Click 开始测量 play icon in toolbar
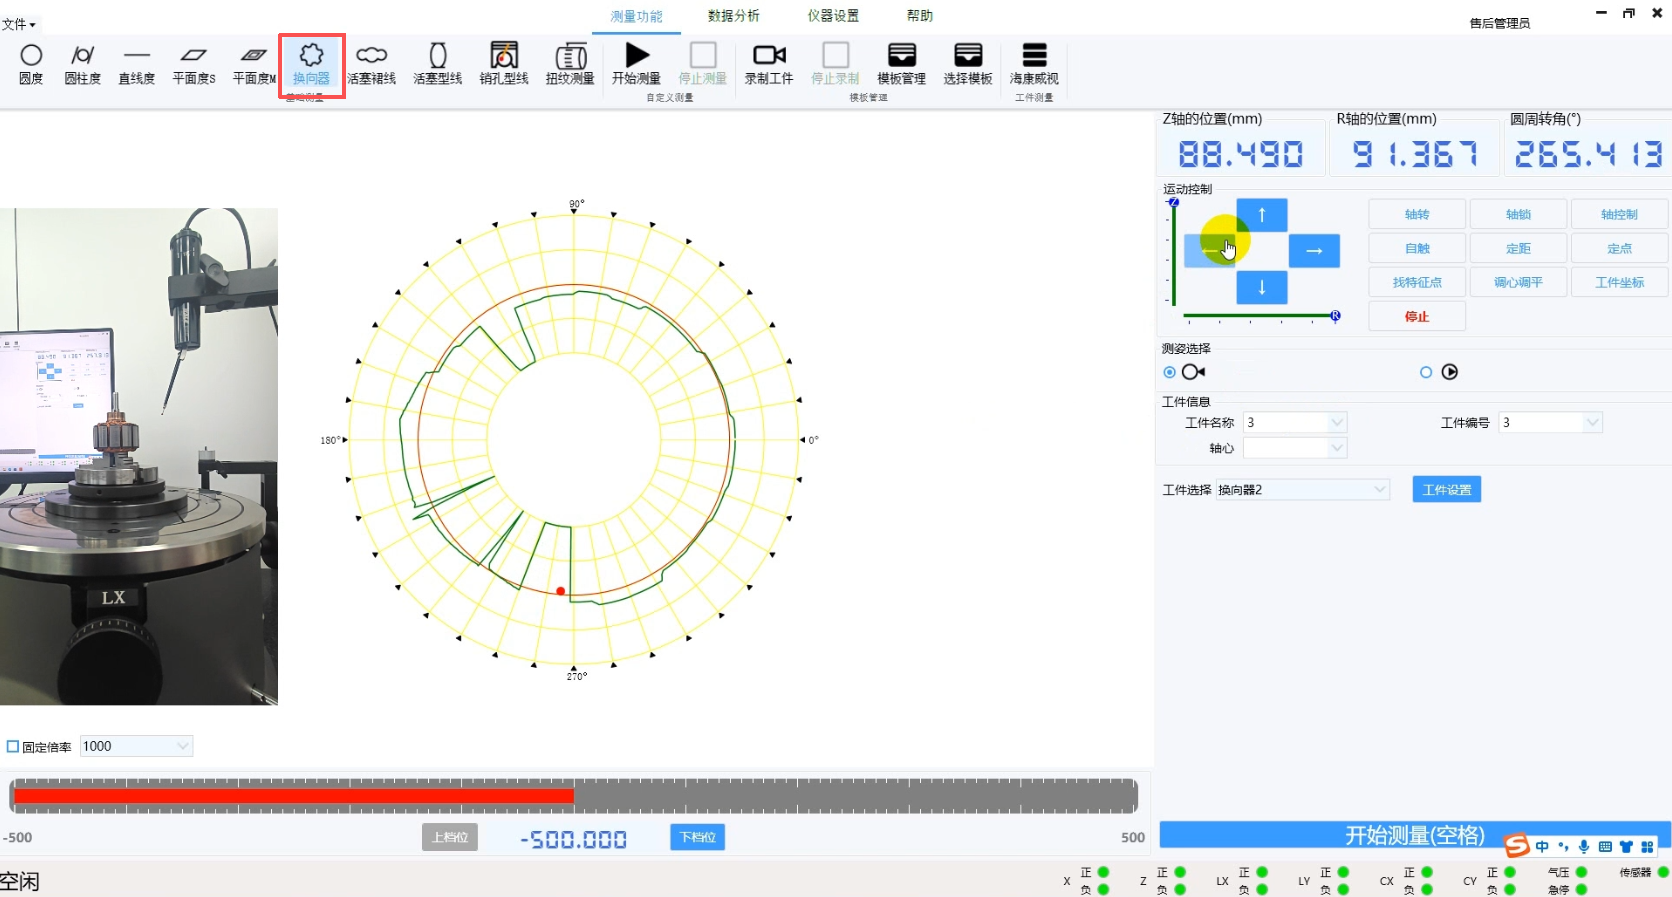This screenshot has height=897, width=1672. click(x=637, y=64)
